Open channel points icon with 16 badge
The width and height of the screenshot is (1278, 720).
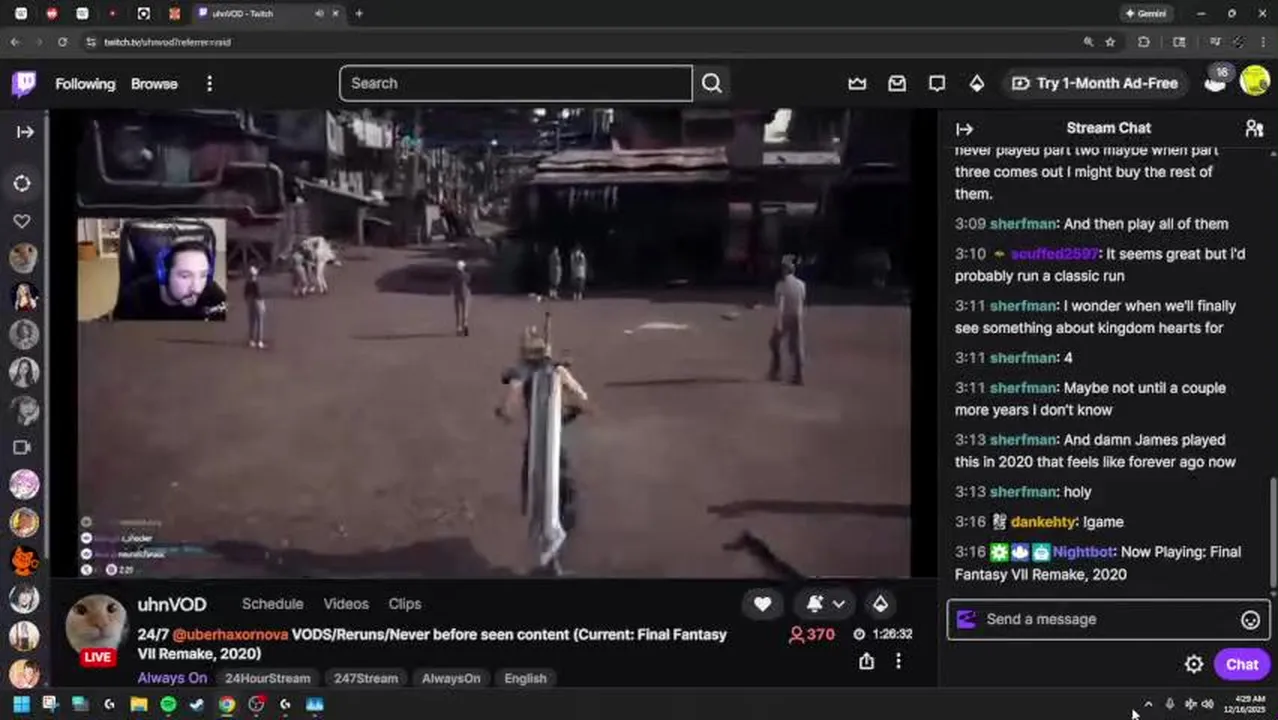click(1216, 81)
